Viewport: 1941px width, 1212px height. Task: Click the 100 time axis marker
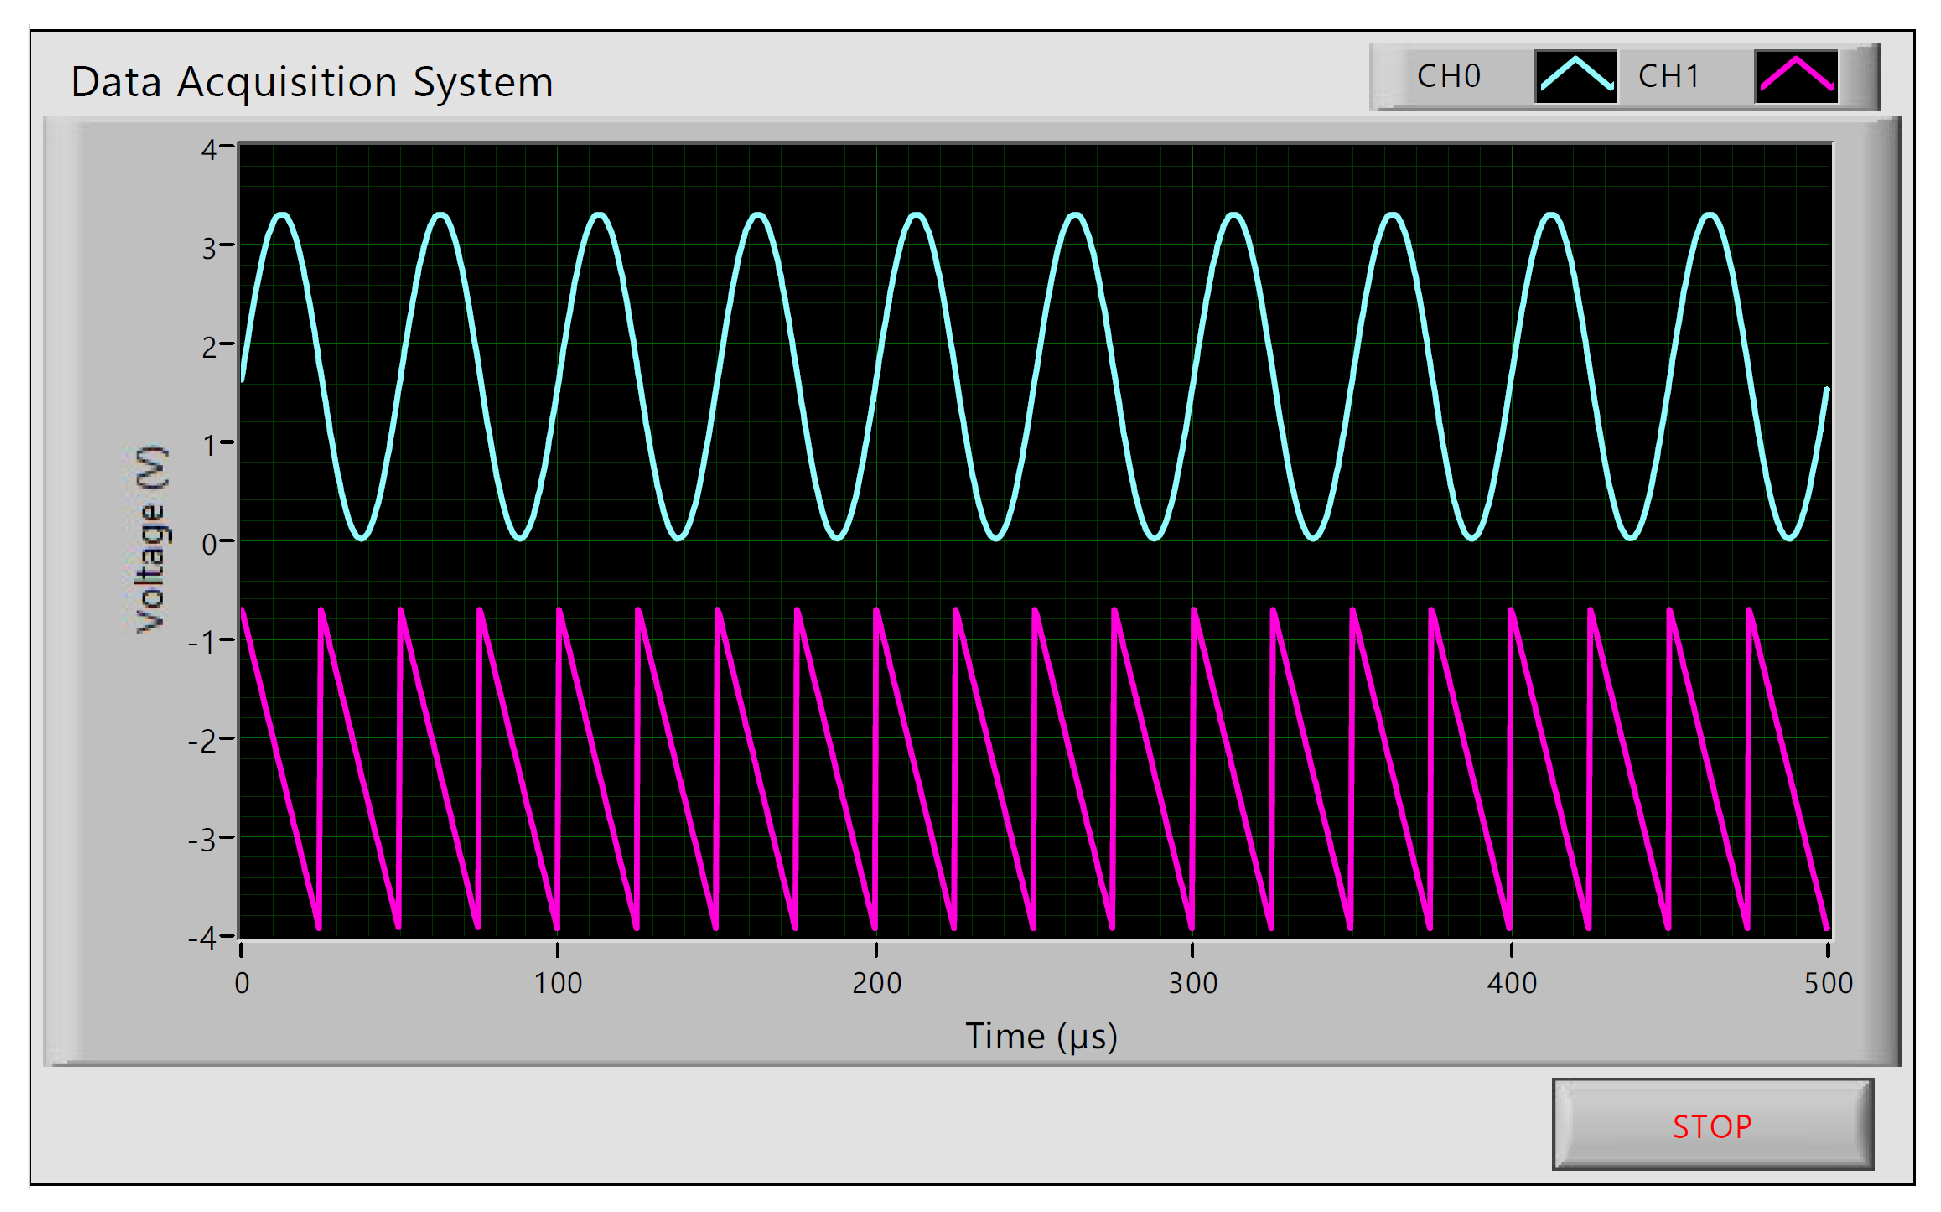(558, 984)
